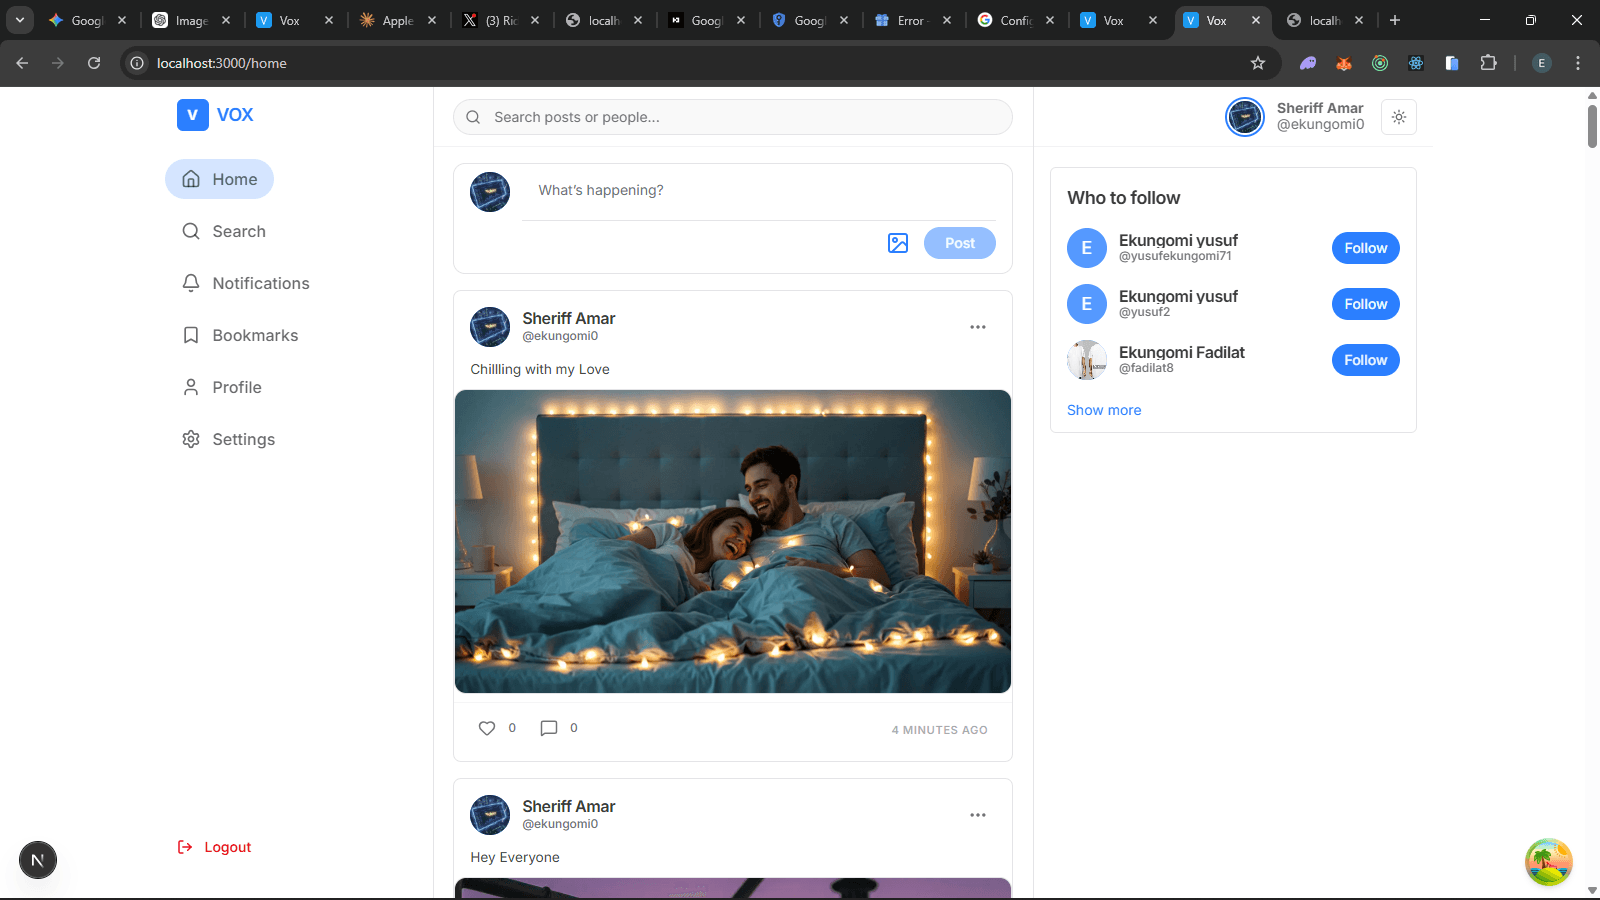Image resolution: width=1600 pixels, height=900 pixels.
Task: Focus the Search posts or people field
Action: point(733,117)
